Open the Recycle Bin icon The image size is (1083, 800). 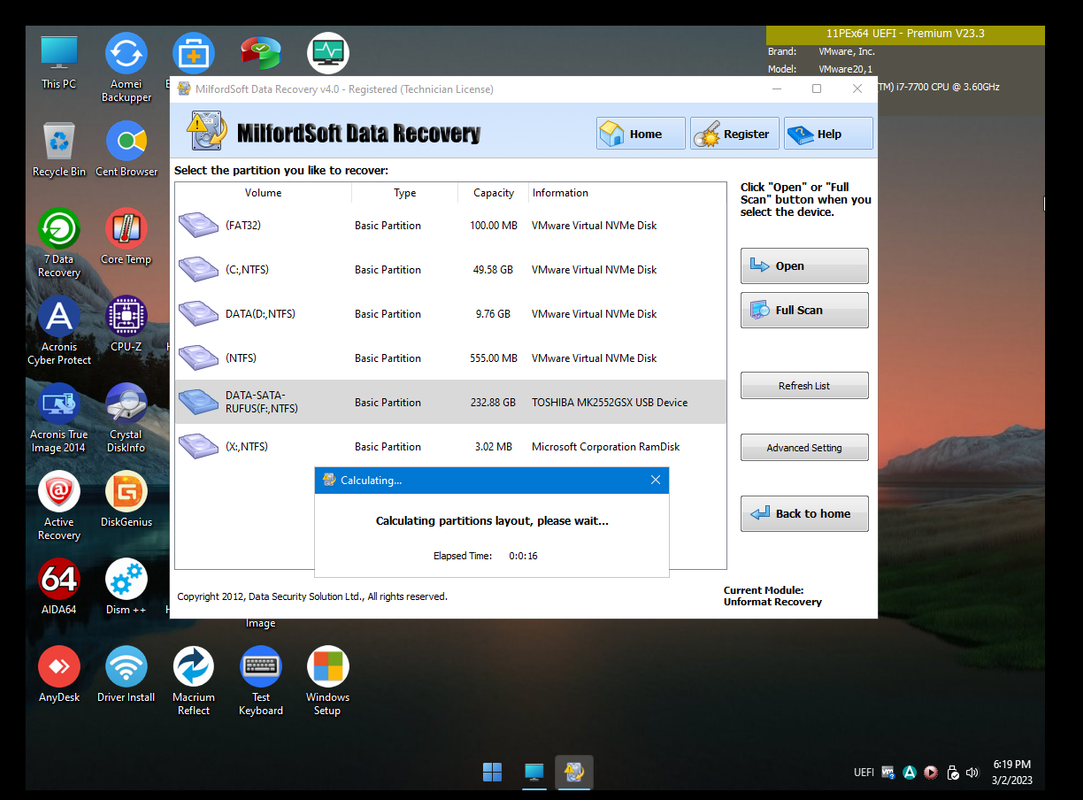point(59,150)
